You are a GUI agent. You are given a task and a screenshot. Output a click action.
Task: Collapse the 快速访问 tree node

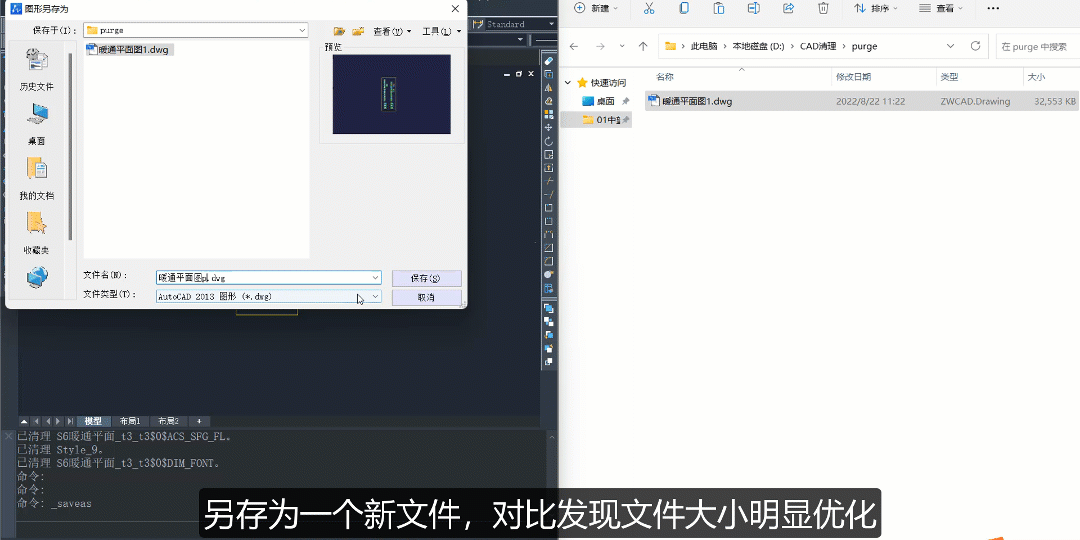tap(568, 83)
